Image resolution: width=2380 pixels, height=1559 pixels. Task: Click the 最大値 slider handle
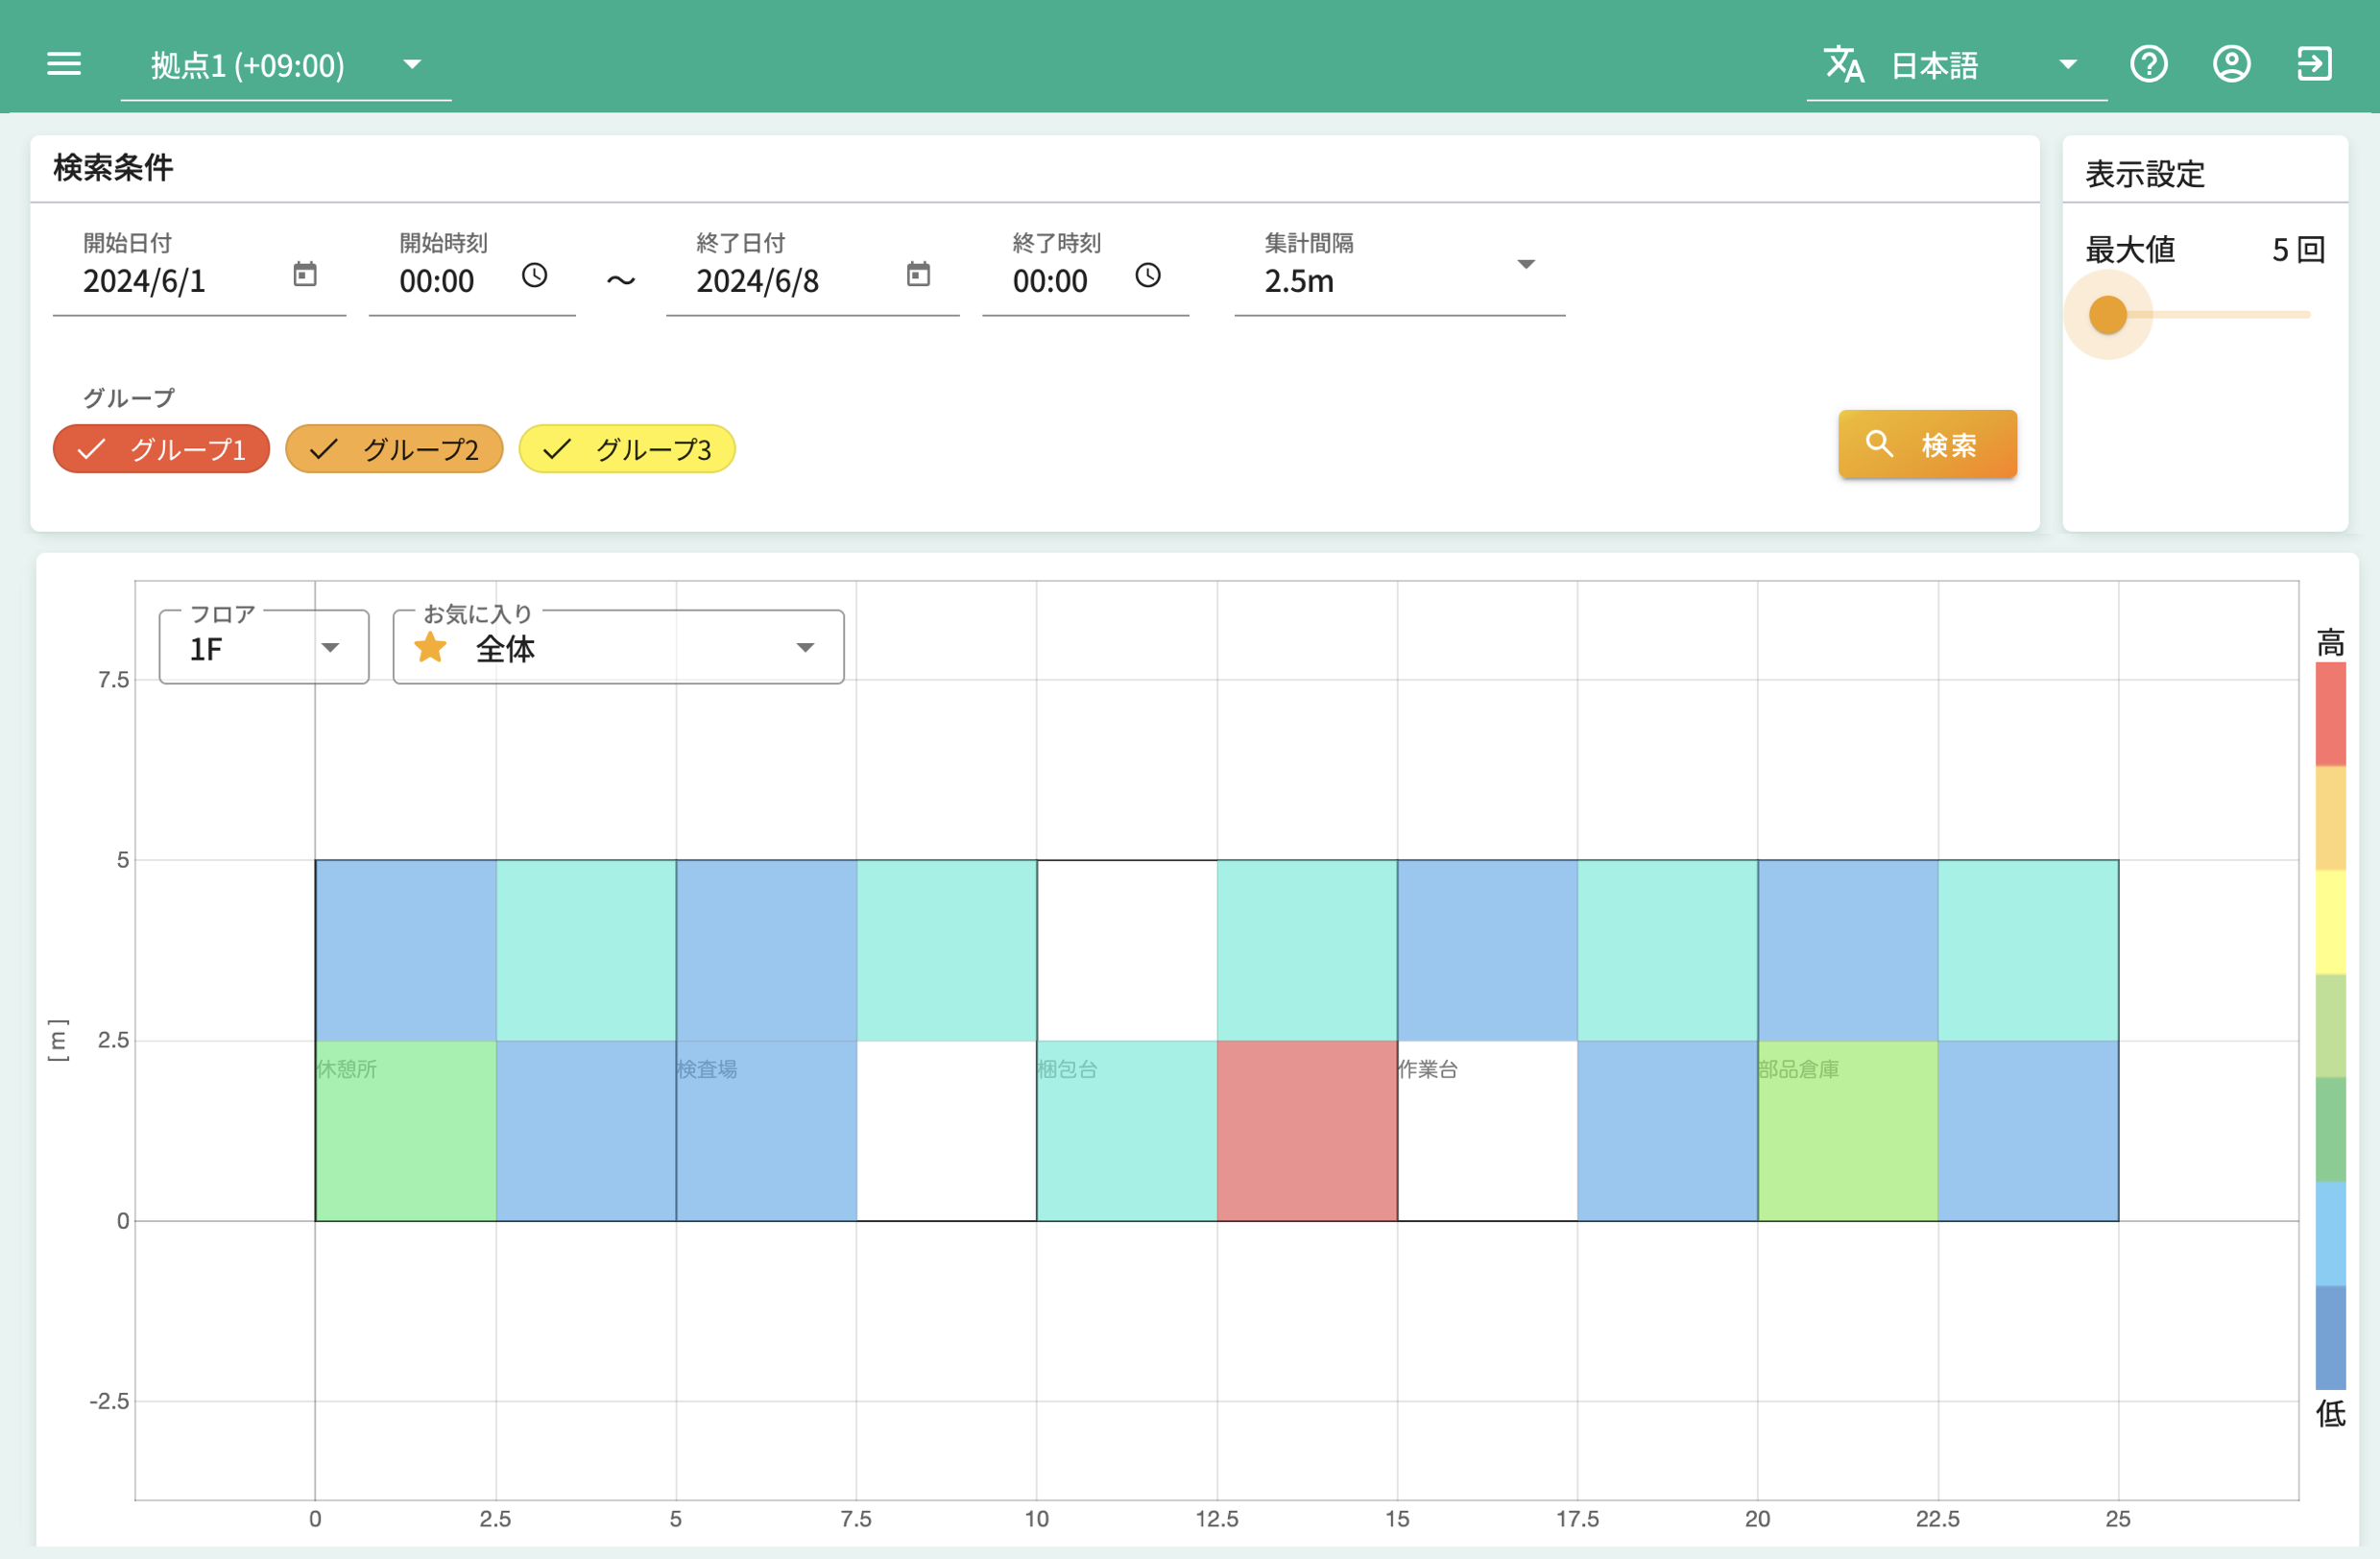2108,314
